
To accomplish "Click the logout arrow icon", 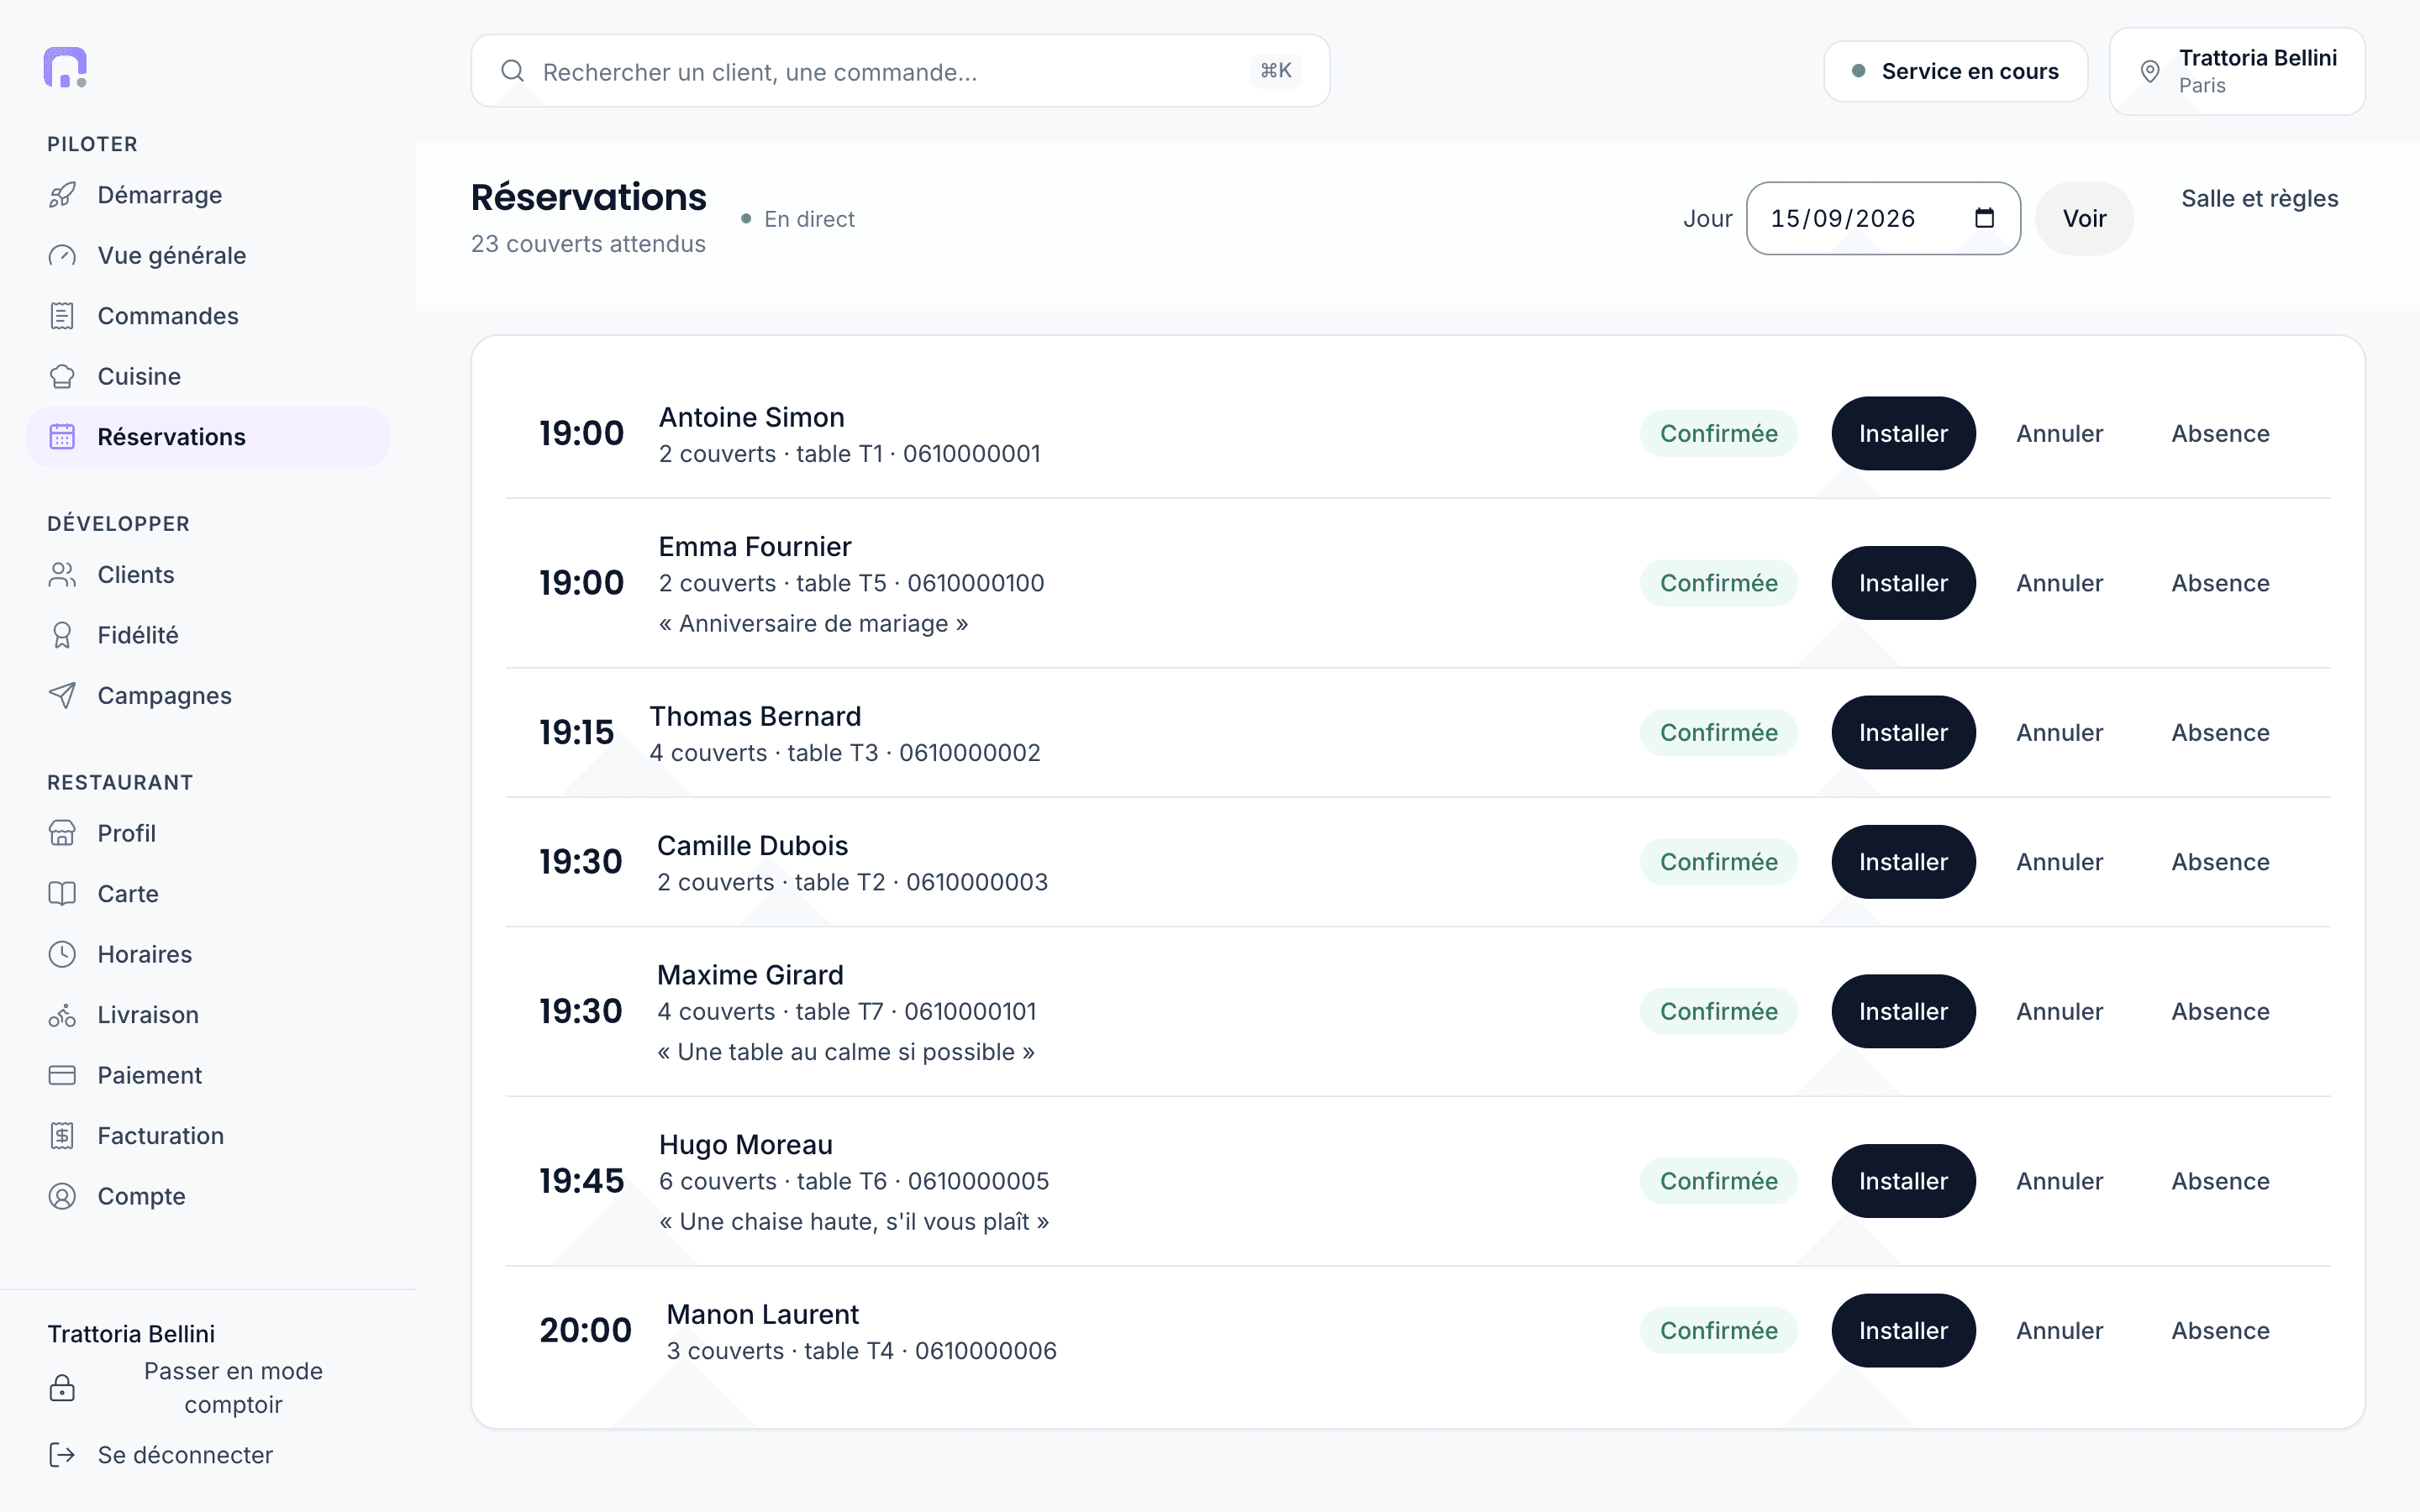I will (62, 1455).
